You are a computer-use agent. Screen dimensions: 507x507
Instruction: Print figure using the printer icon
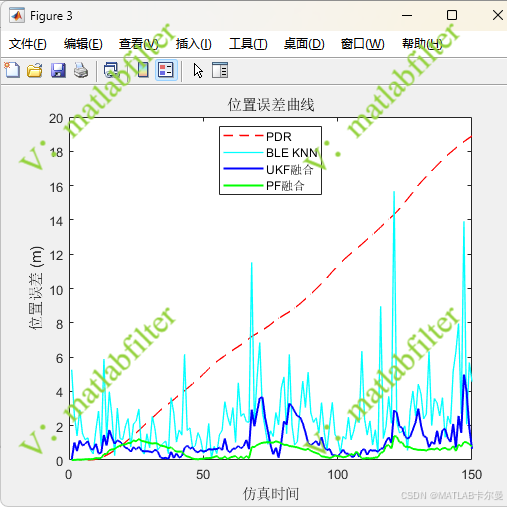point(81,70)
